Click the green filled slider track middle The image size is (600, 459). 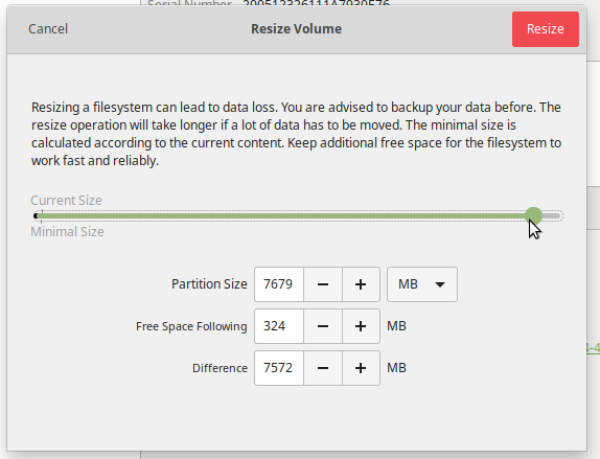[x=285, y=215]
